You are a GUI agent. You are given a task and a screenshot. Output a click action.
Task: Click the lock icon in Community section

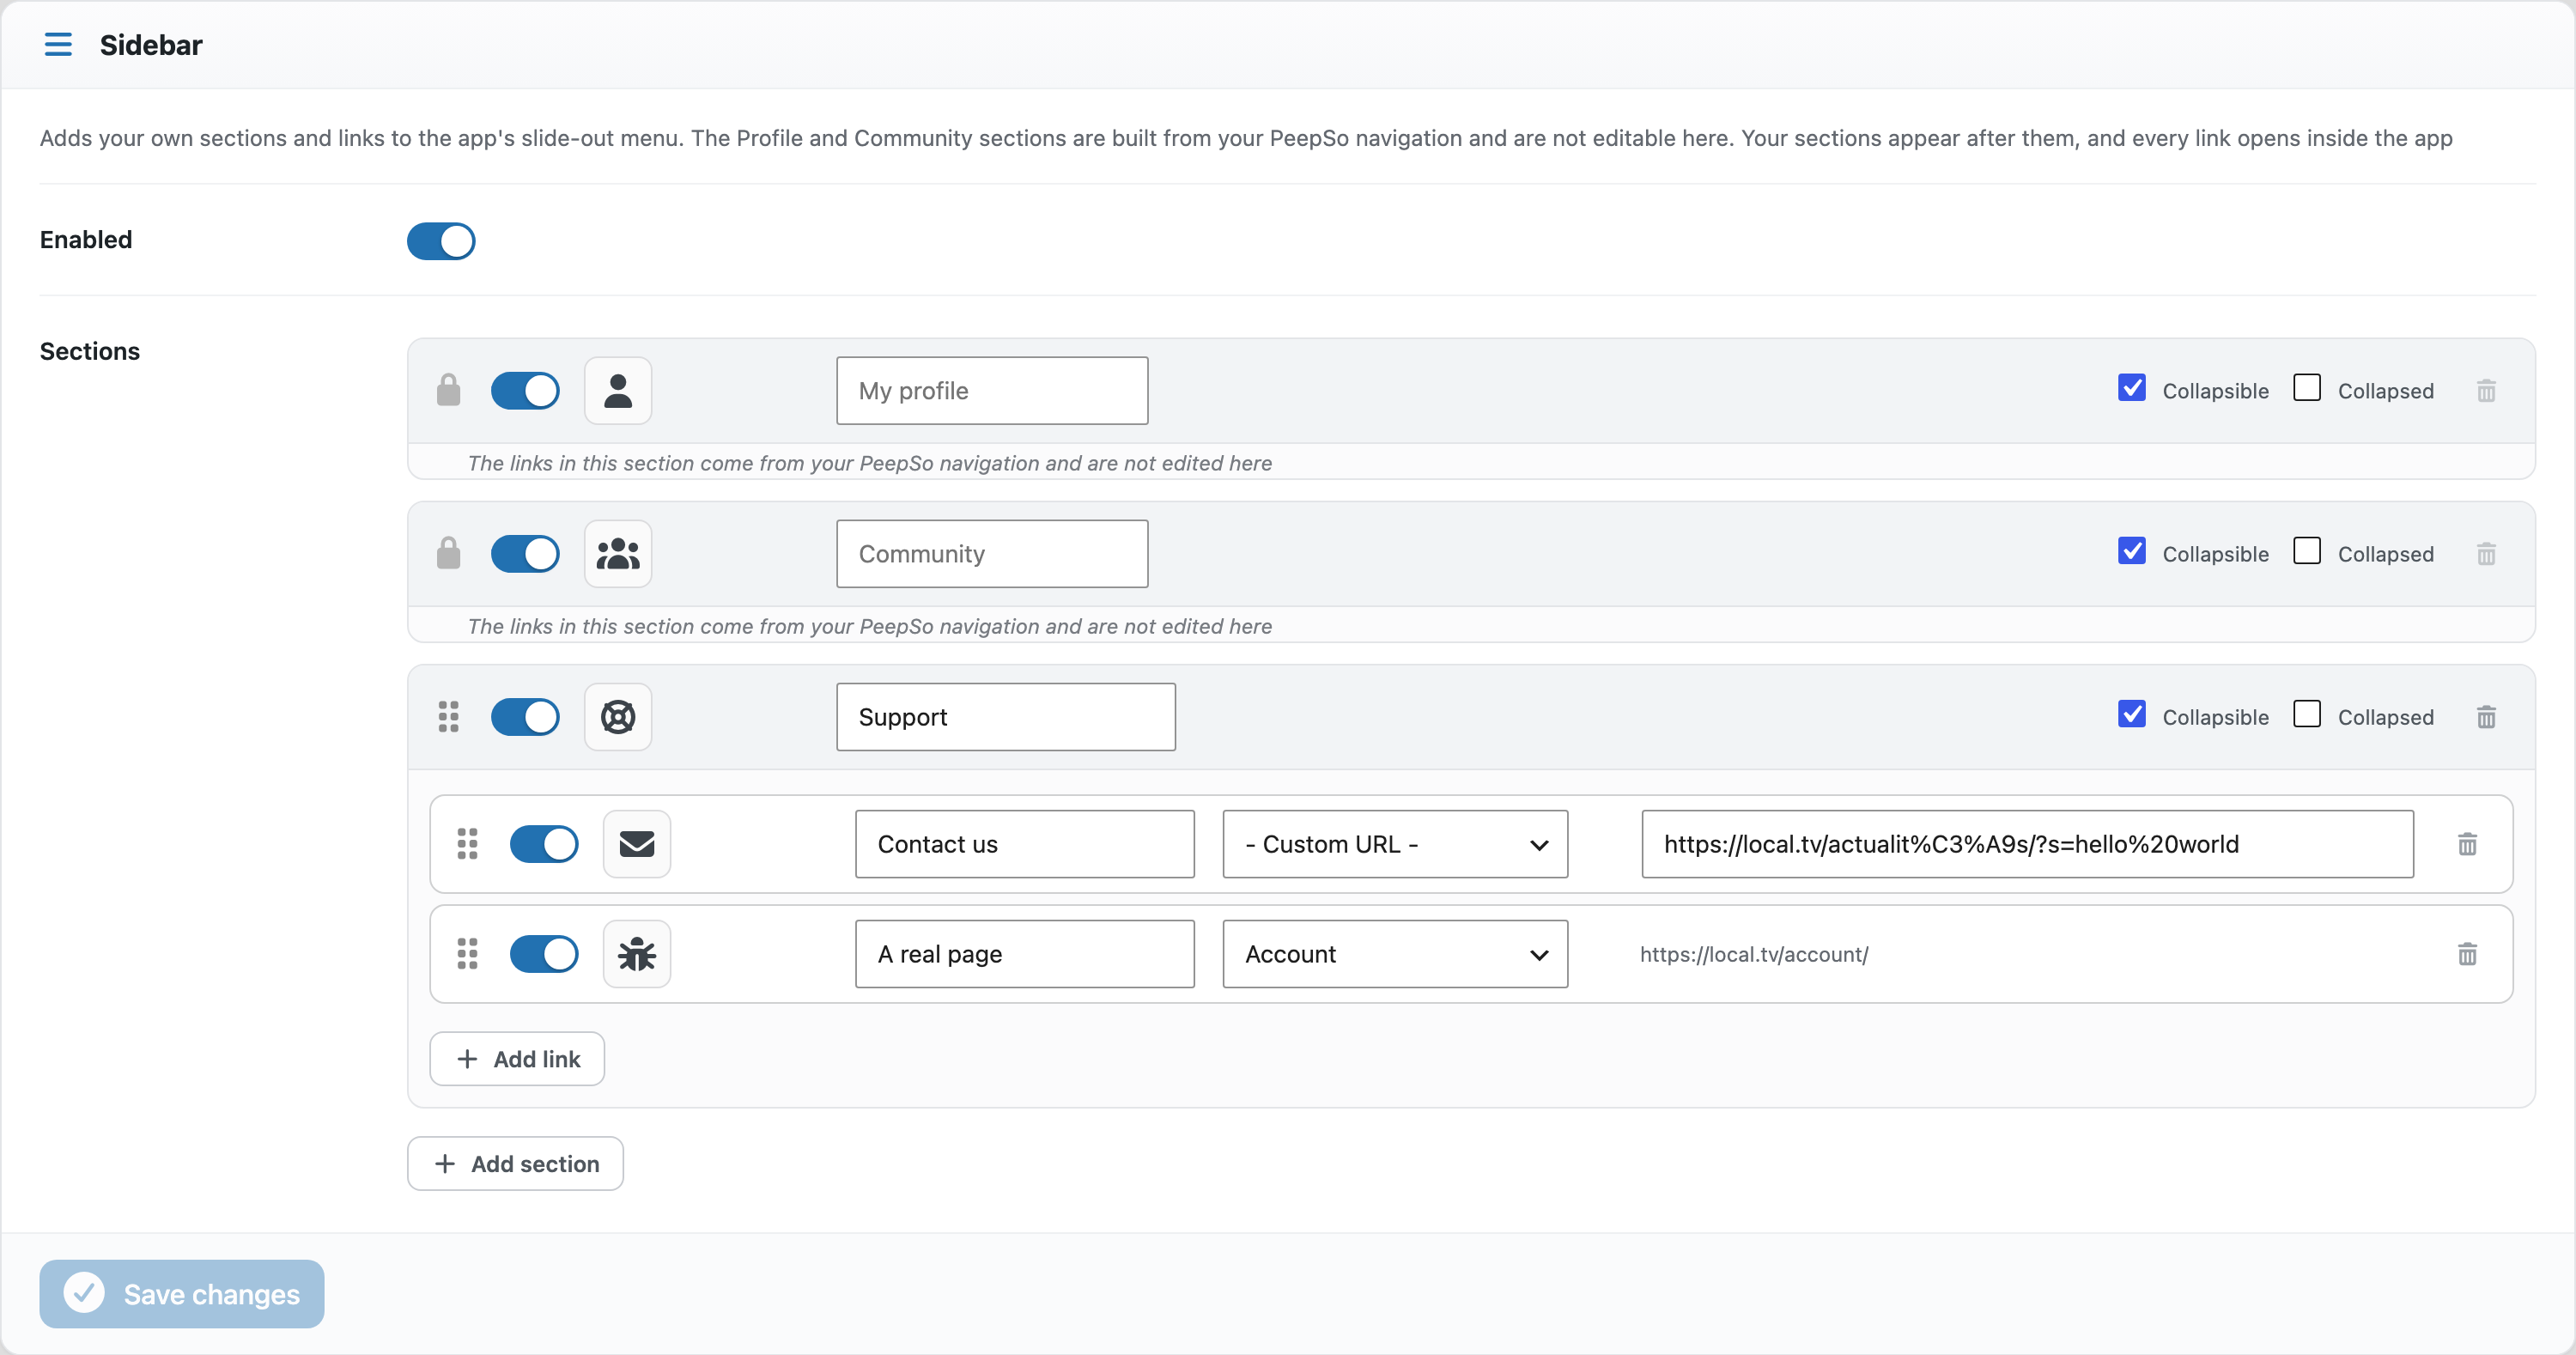pyautogui.click(x=449, y=553)
